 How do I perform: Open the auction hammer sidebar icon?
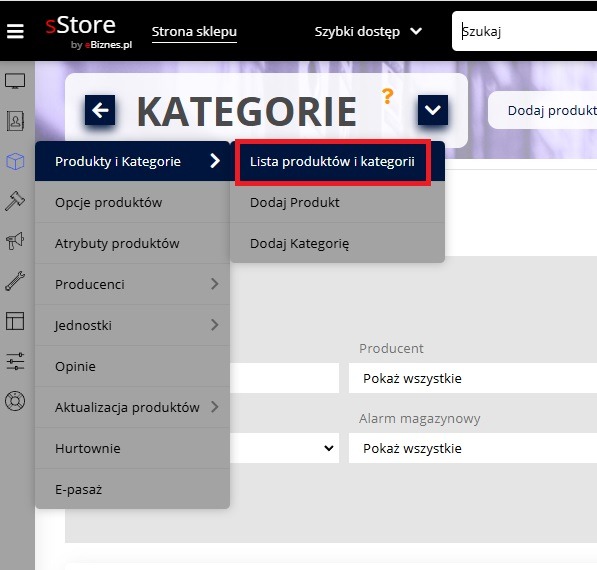click(x=15, y=201)
